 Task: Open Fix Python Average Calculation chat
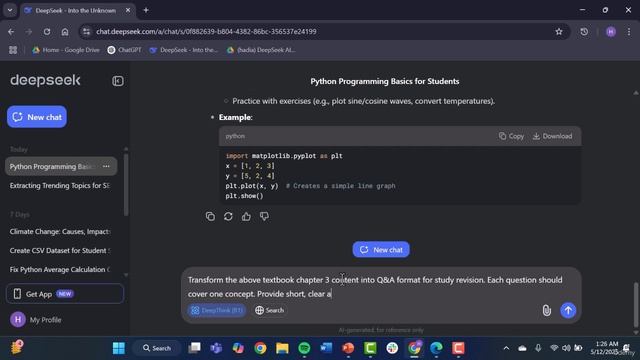click(60, 270)
